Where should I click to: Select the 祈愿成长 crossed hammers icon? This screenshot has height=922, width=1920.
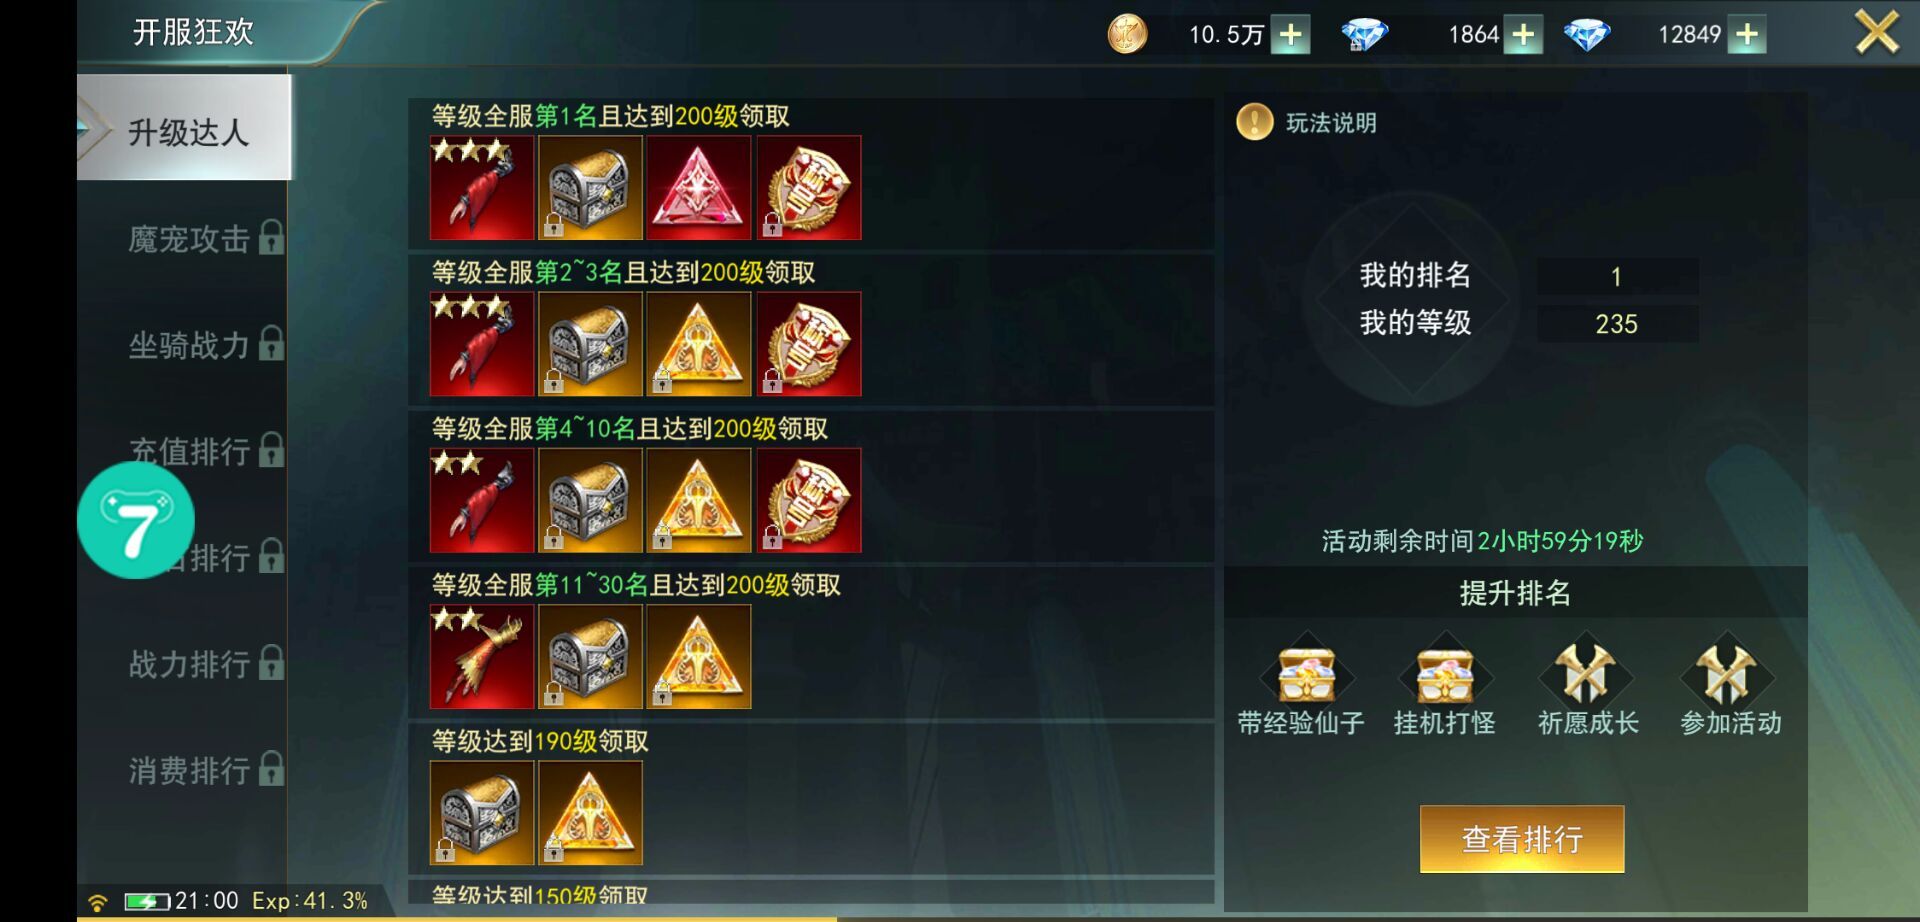1587,671
